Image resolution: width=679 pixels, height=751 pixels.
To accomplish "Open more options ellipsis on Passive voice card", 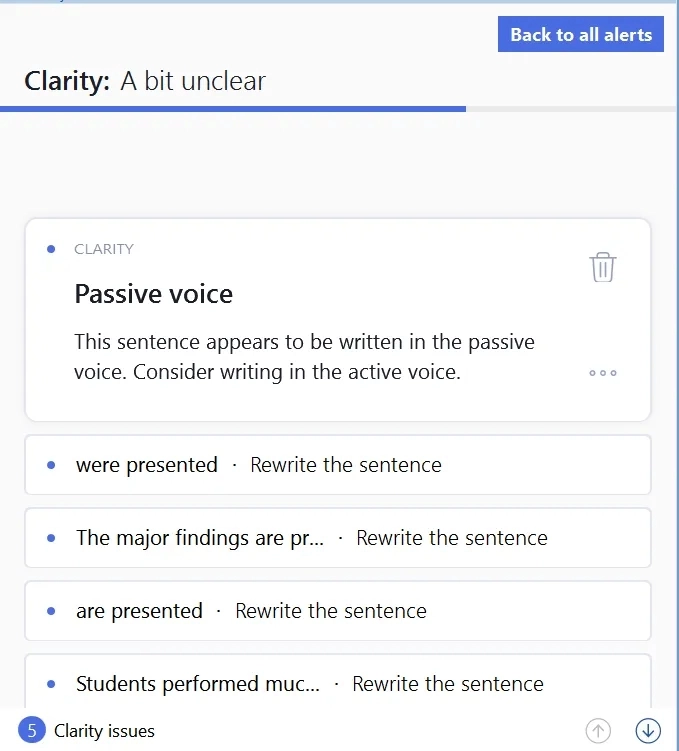I will pos(603,373).
